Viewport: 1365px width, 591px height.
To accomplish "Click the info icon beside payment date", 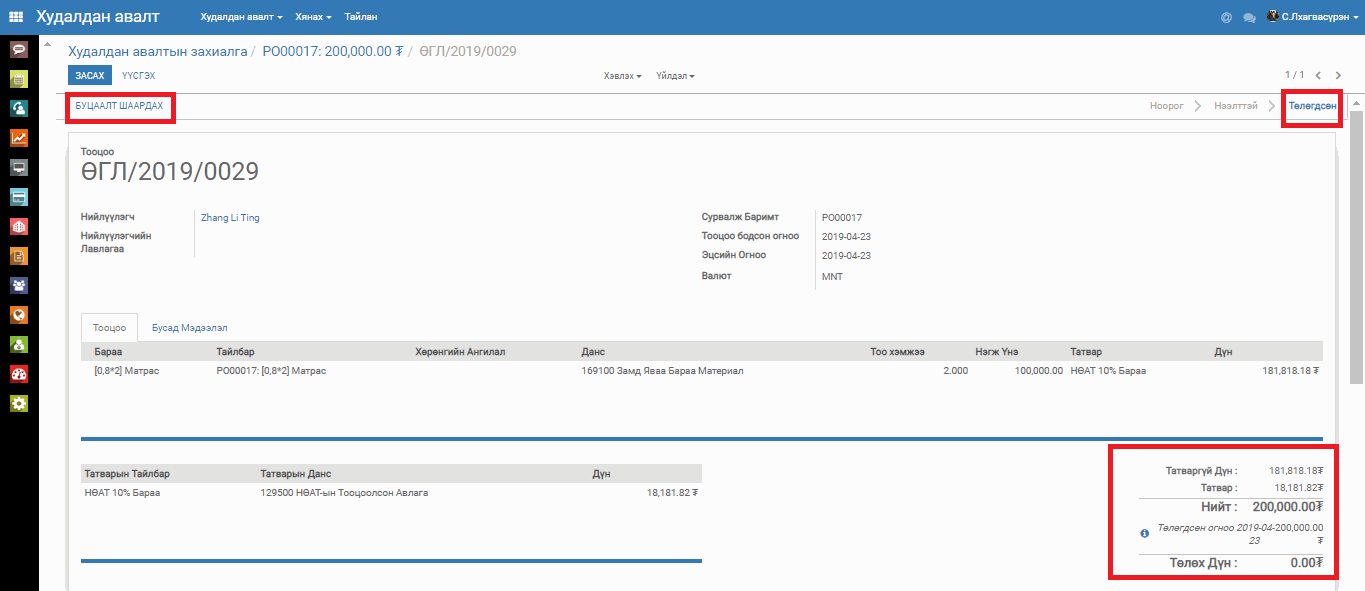I will pyautogui.click(x=1145, y=534).
